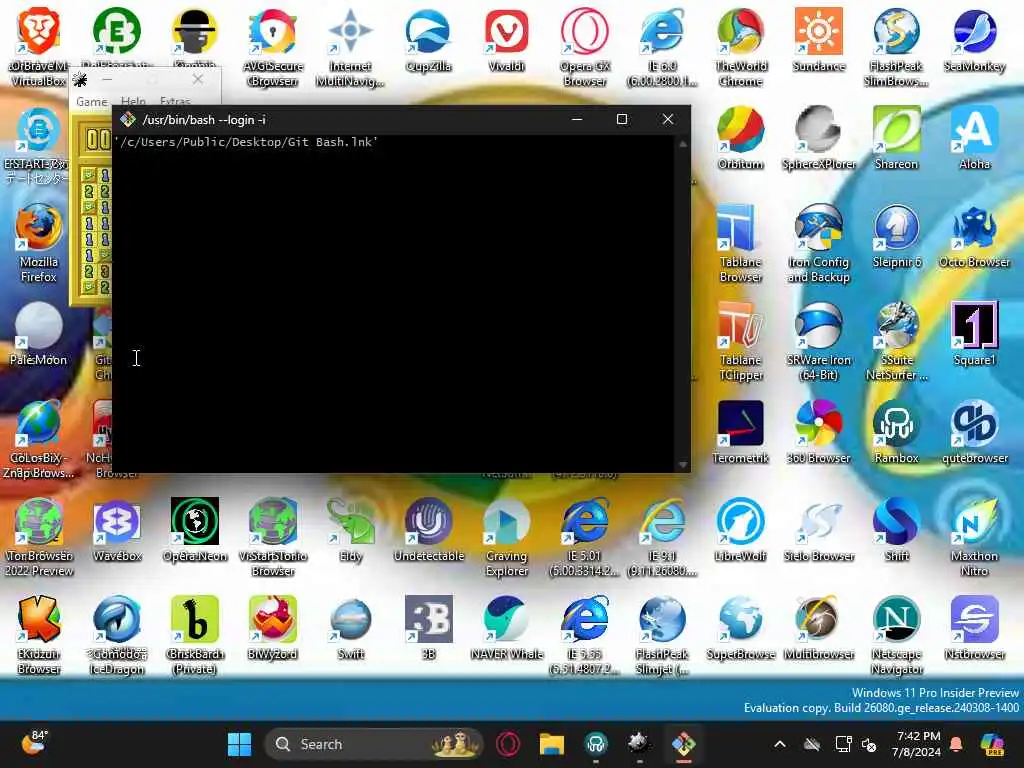
Task: Open the Maxthon Nitro shortcut
Action: [x=974, y=537]
